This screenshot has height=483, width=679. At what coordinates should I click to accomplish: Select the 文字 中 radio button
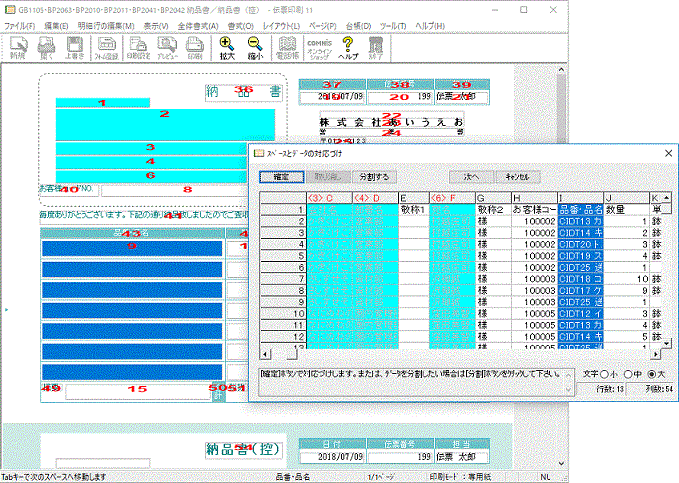pyautogui.click(x=628, y=374)
